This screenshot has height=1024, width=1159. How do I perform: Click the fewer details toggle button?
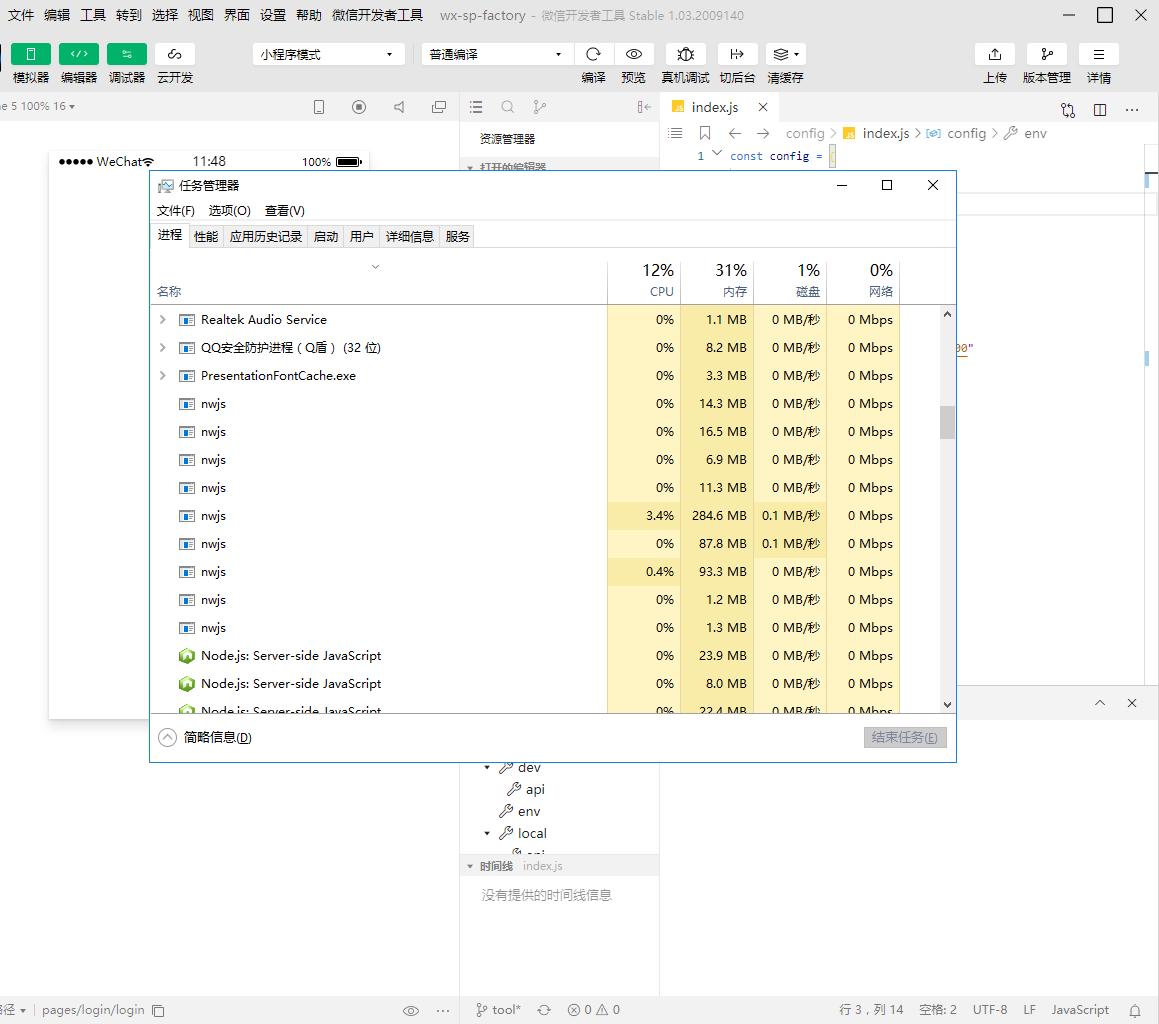click(x=205, y=737)
